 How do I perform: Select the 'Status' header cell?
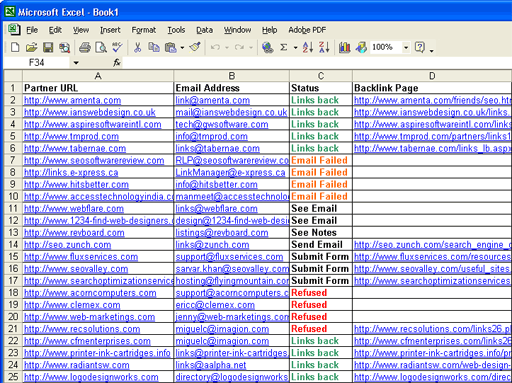click(321, 88)
